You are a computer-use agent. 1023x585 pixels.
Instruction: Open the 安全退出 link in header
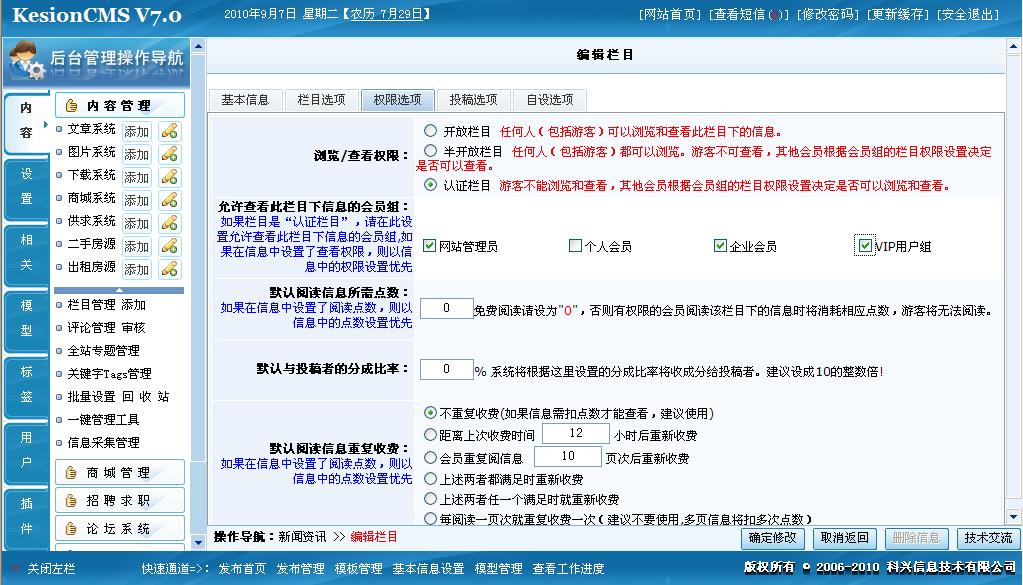click(968, 14)
